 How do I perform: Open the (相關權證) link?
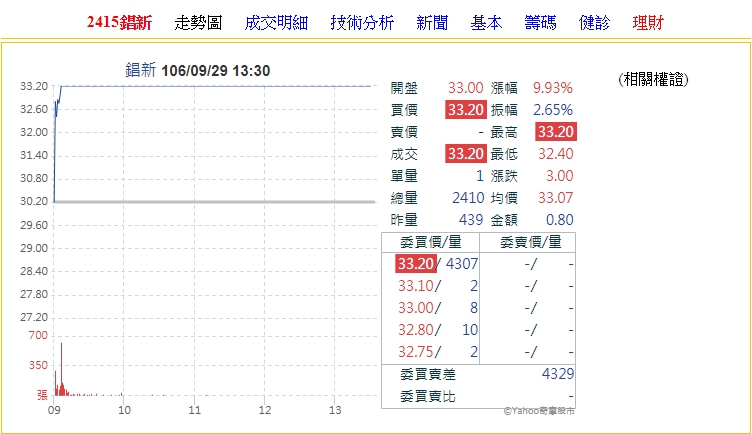[x=653, y=79]
